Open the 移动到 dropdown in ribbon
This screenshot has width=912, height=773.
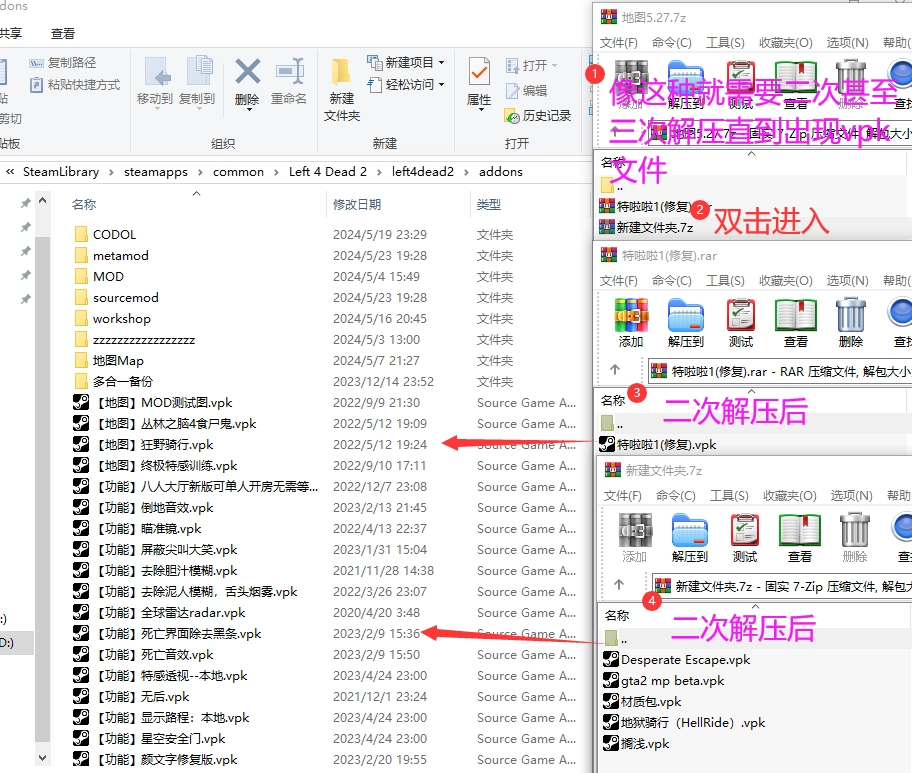(x=155, y=80)
